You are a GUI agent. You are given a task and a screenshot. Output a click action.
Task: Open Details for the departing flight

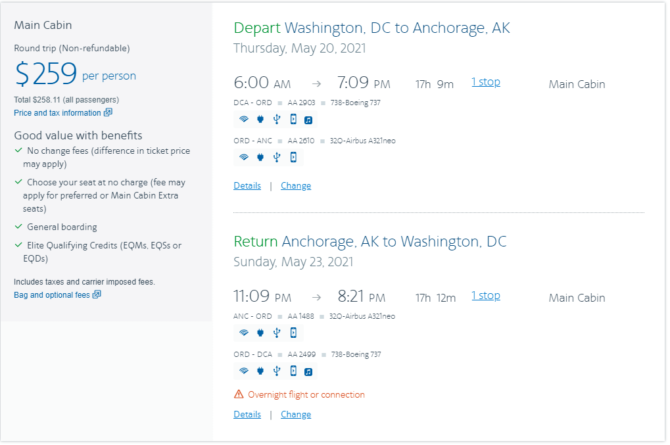pos(247,186)
